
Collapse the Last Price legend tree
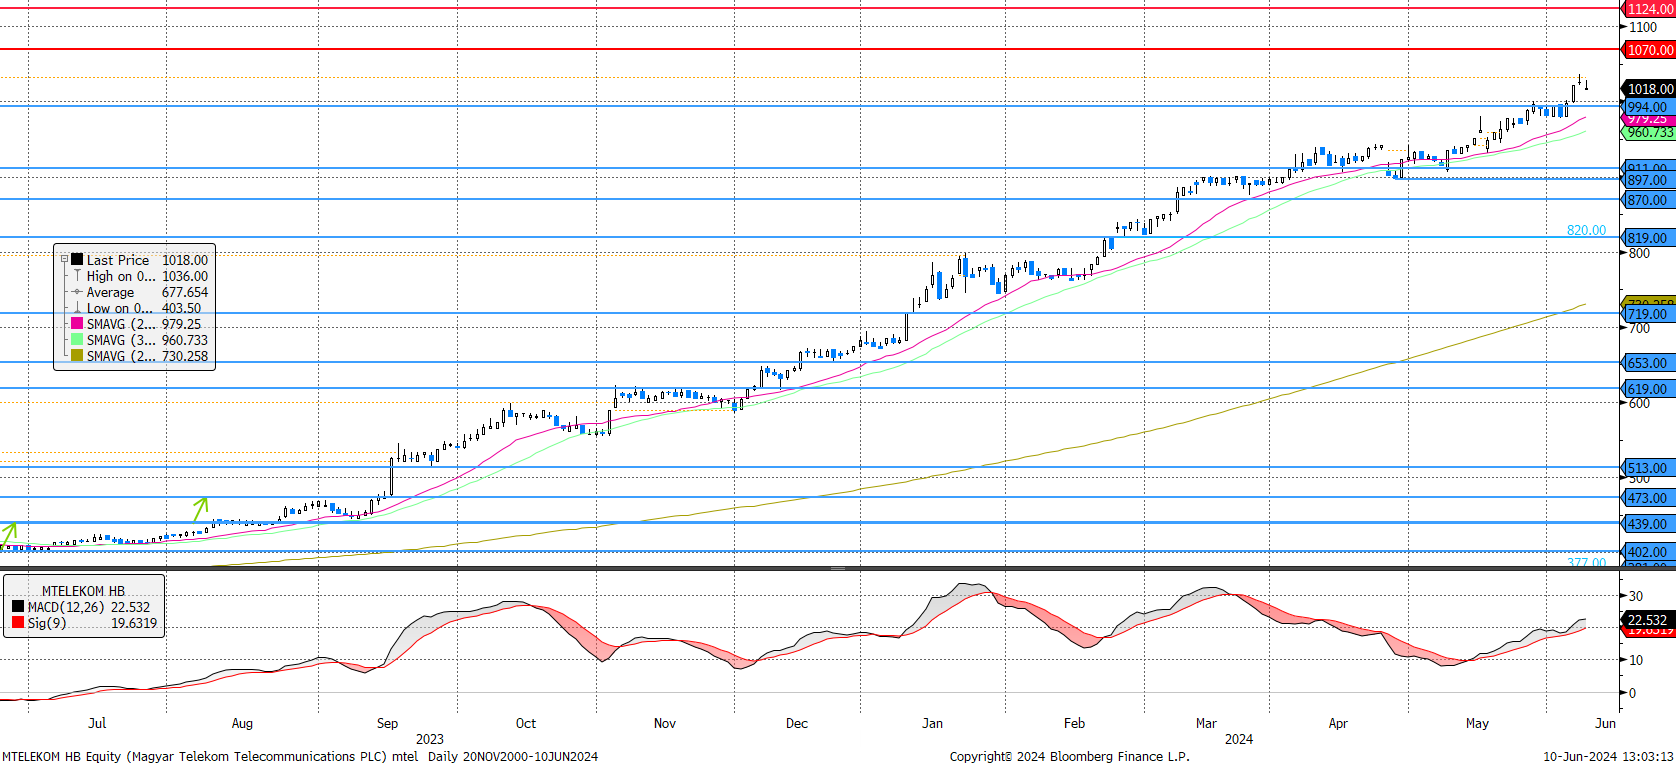(64, 259)
